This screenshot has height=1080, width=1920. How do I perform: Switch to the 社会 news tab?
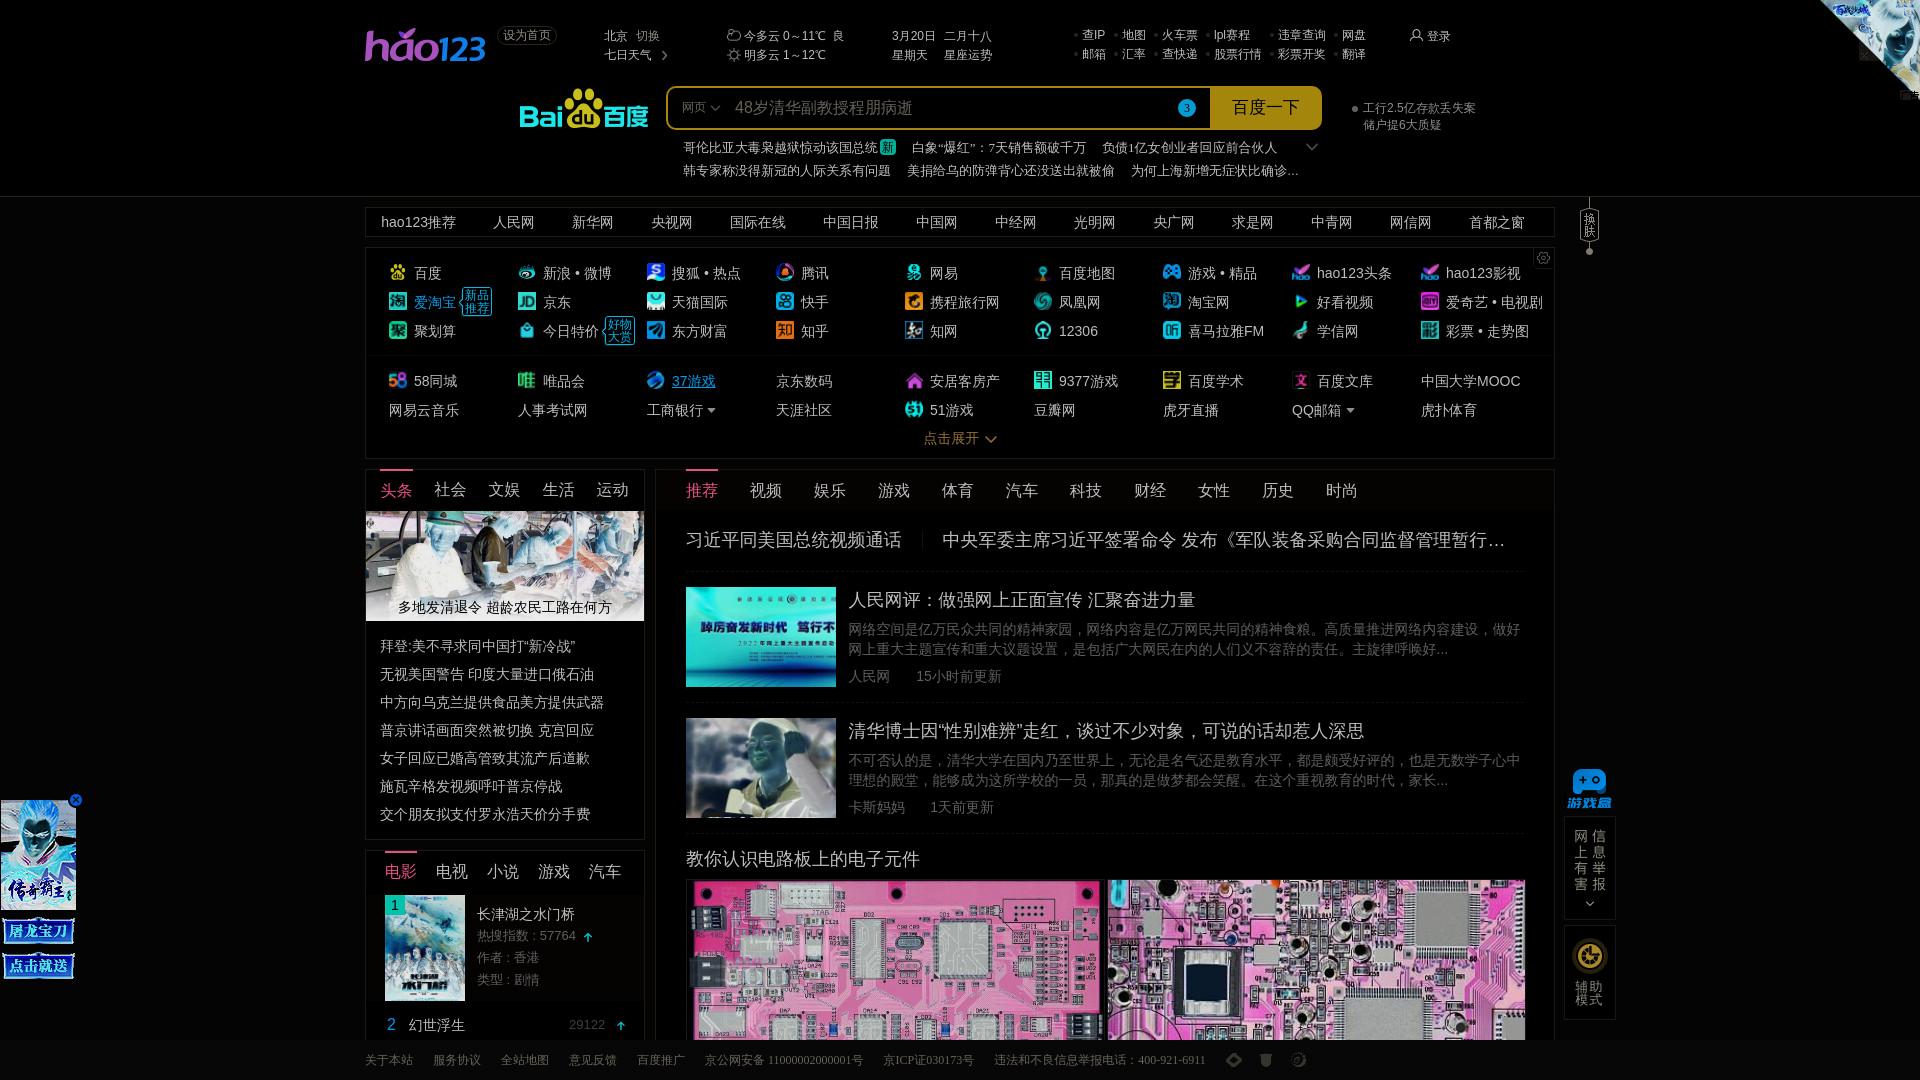450,490
